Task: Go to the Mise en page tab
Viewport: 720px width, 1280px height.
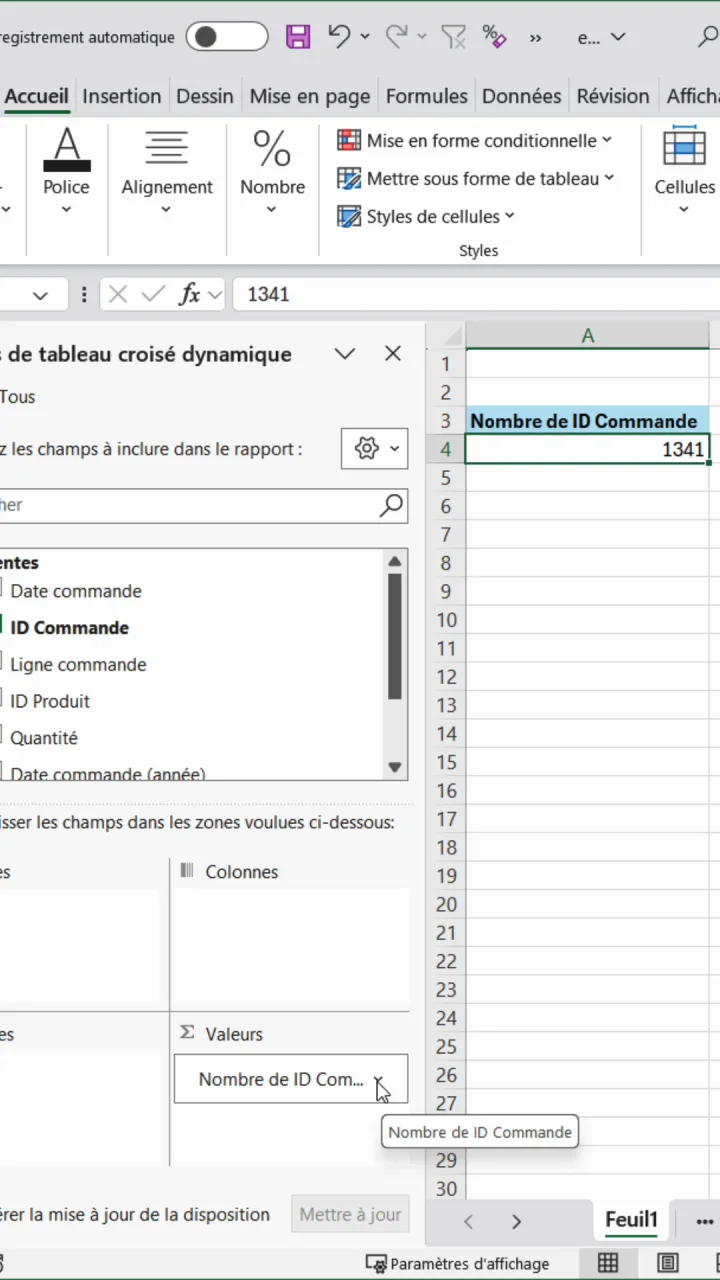Action: tap(310, 96)
